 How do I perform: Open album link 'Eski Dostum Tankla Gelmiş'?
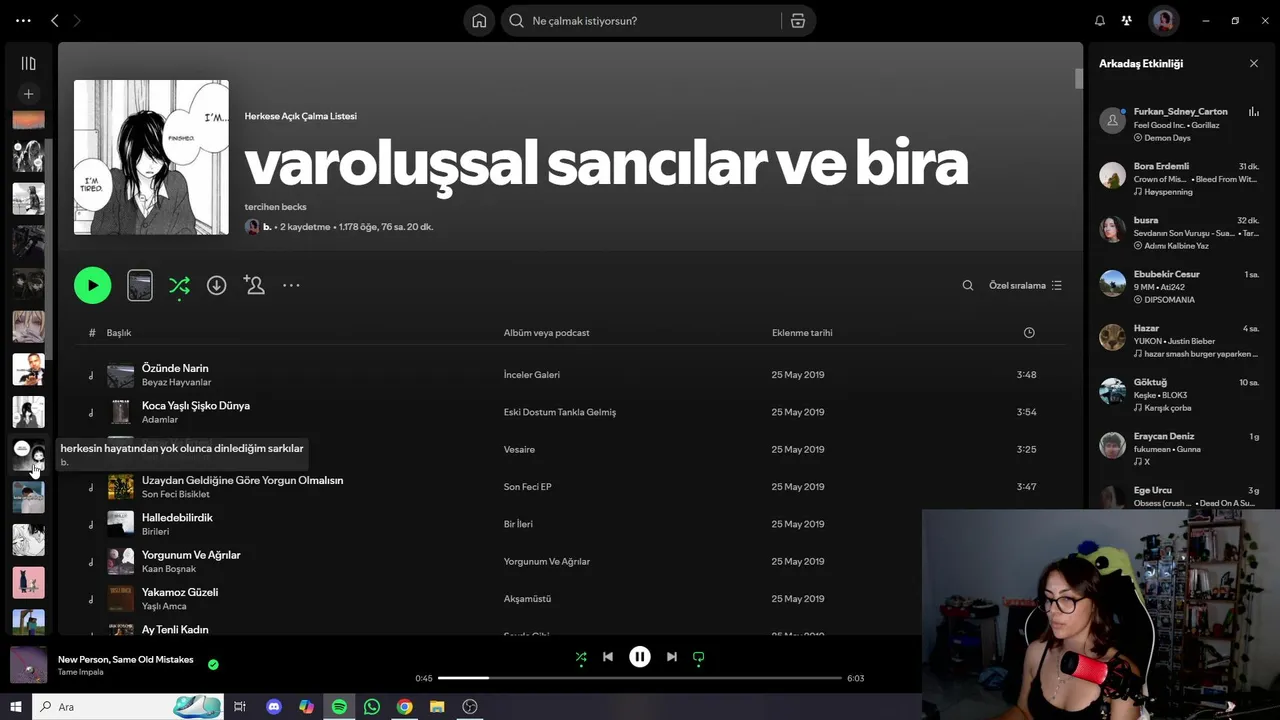(x=559, y=412)
